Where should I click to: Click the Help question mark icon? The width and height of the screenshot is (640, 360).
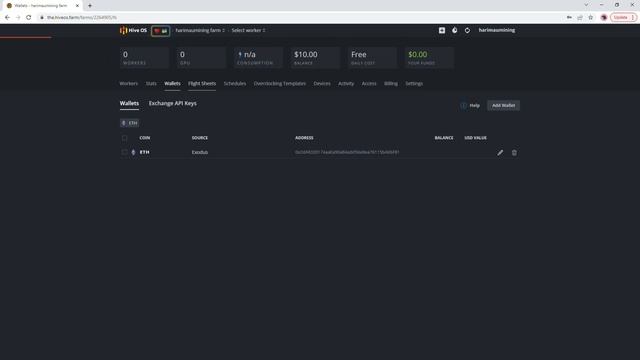[463, 105]
